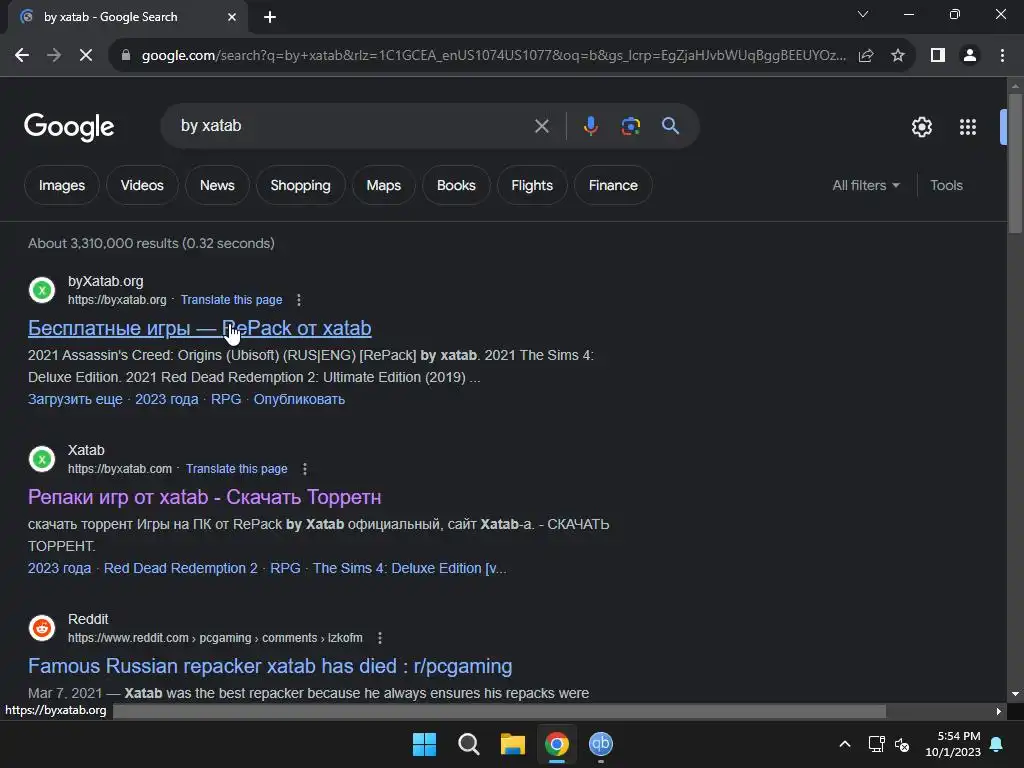Switch to Videos results
This screenshot has height=768, width=1024.
(142, 185)
